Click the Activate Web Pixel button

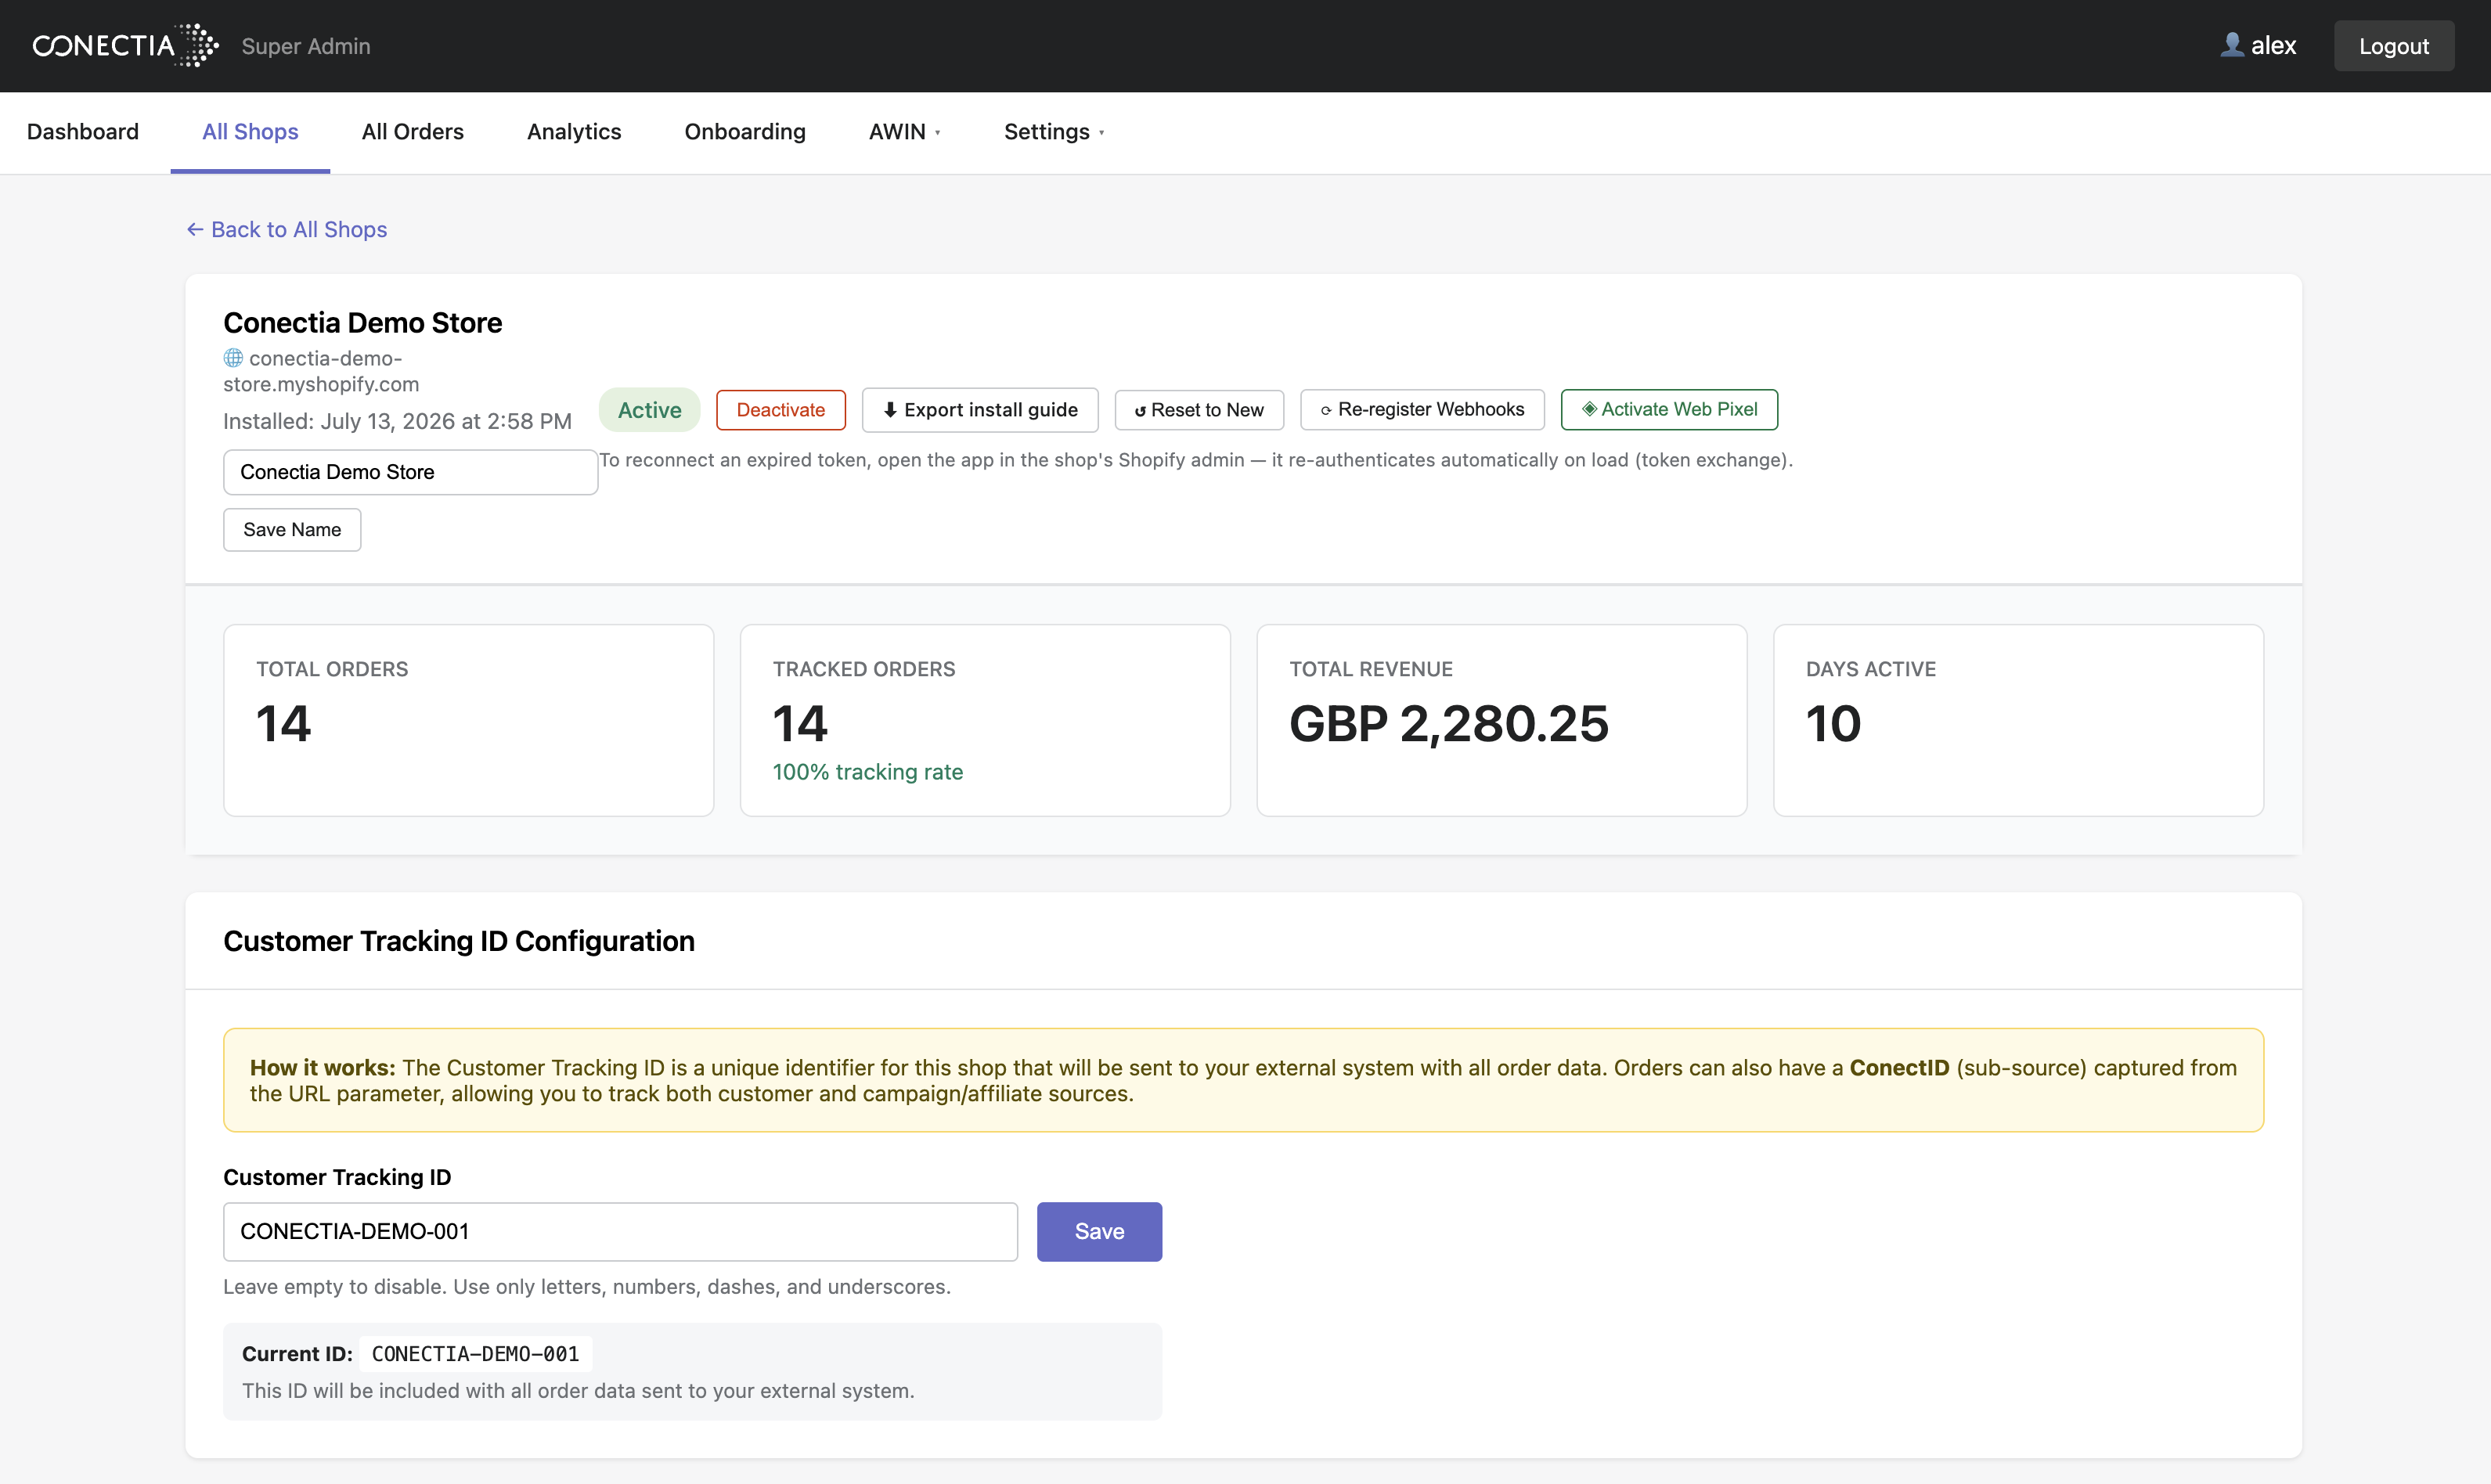(x=1669, y=410)
